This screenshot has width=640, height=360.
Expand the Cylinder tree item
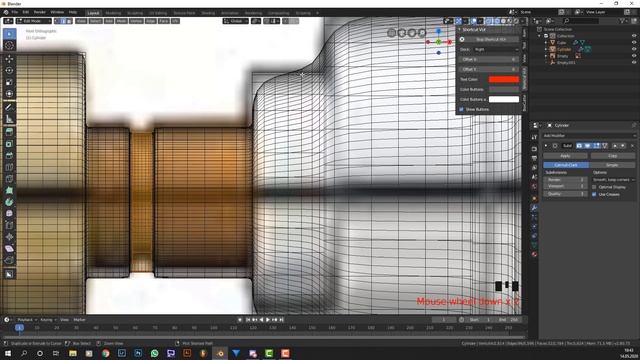tap(546, 49)
